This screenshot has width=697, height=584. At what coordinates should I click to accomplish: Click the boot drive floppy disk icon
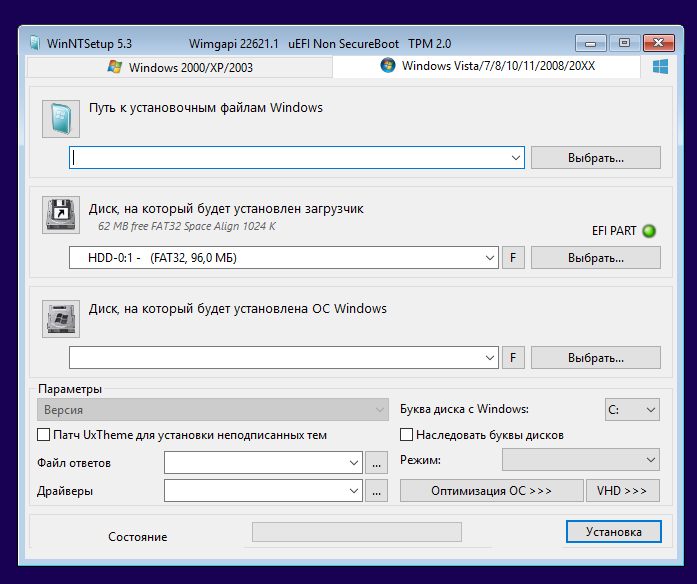[x=61, y=215]
